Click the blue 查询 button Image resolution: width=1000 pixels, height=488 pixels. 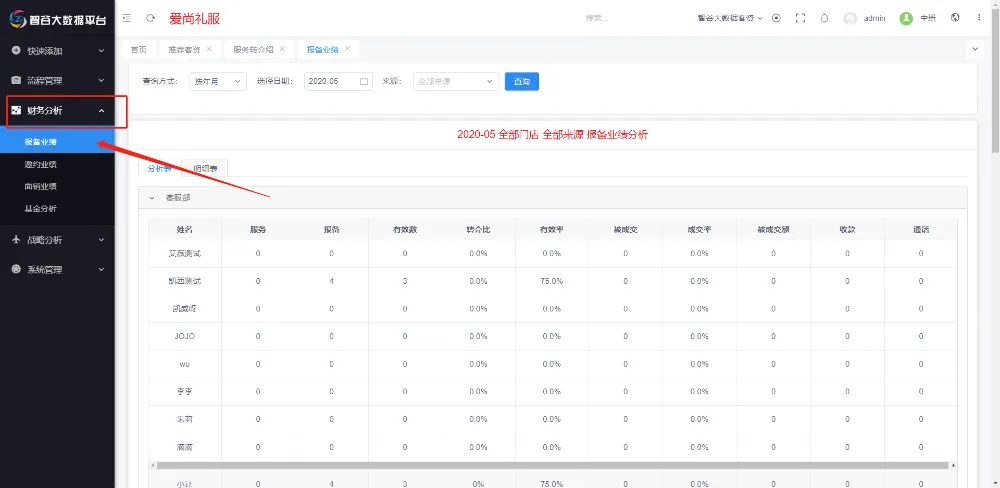522,81
